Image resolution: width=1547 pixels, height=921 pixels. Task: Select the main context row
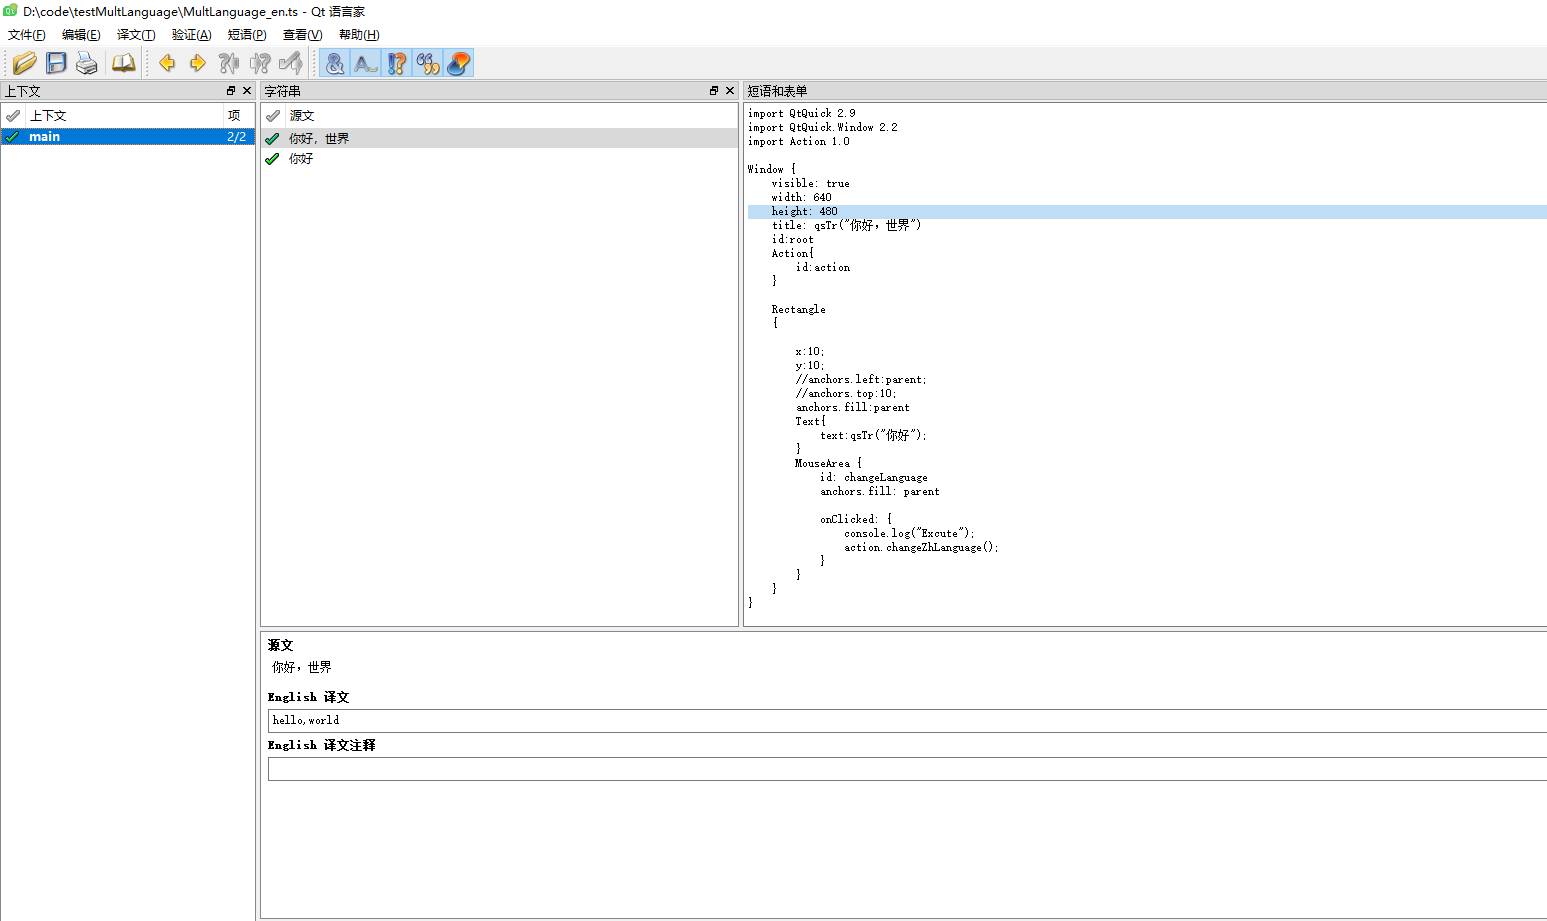(128, 137)
